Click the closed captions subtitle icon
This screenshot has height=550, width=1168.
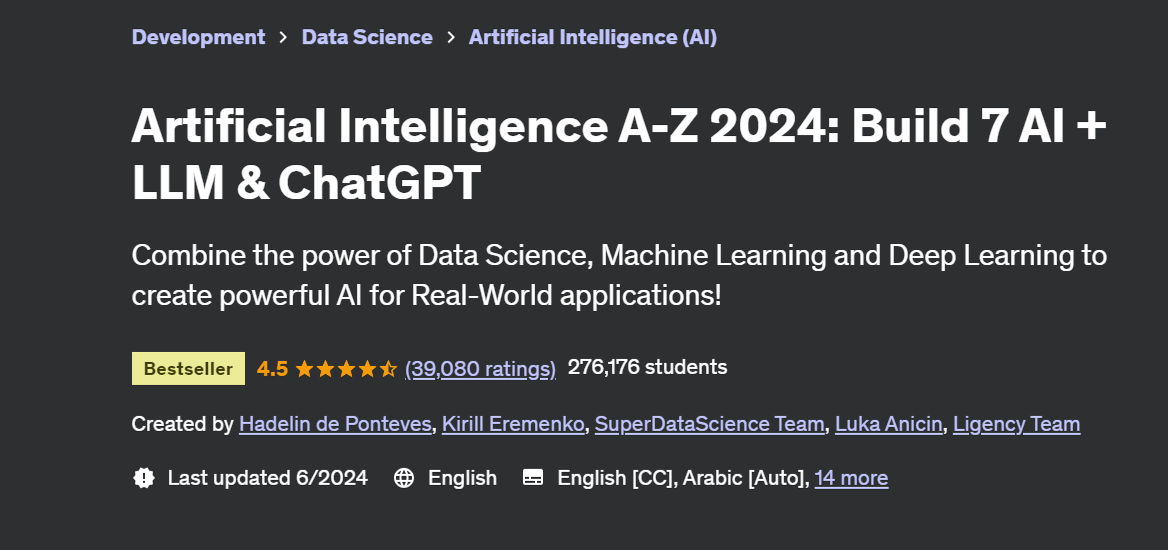pos(533,478)
